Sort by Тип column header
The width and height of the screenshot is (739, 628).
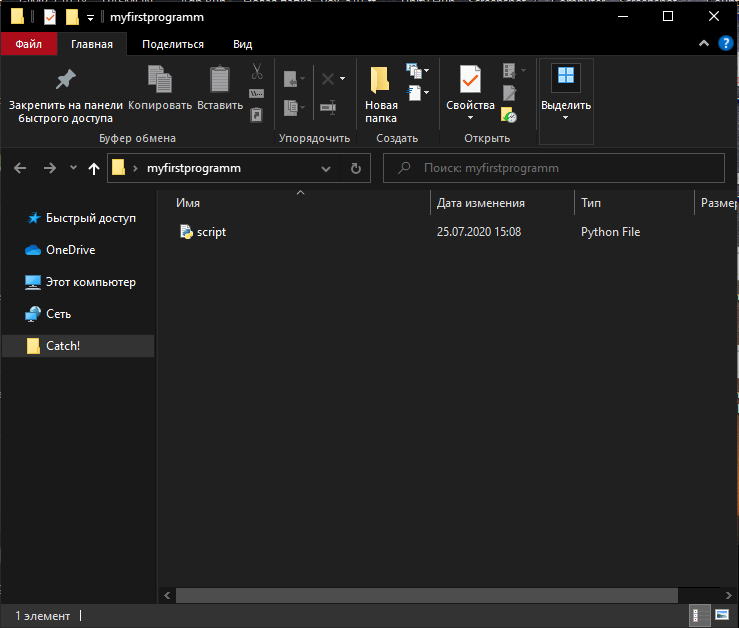pyautogui.click(x=634, y=203)
